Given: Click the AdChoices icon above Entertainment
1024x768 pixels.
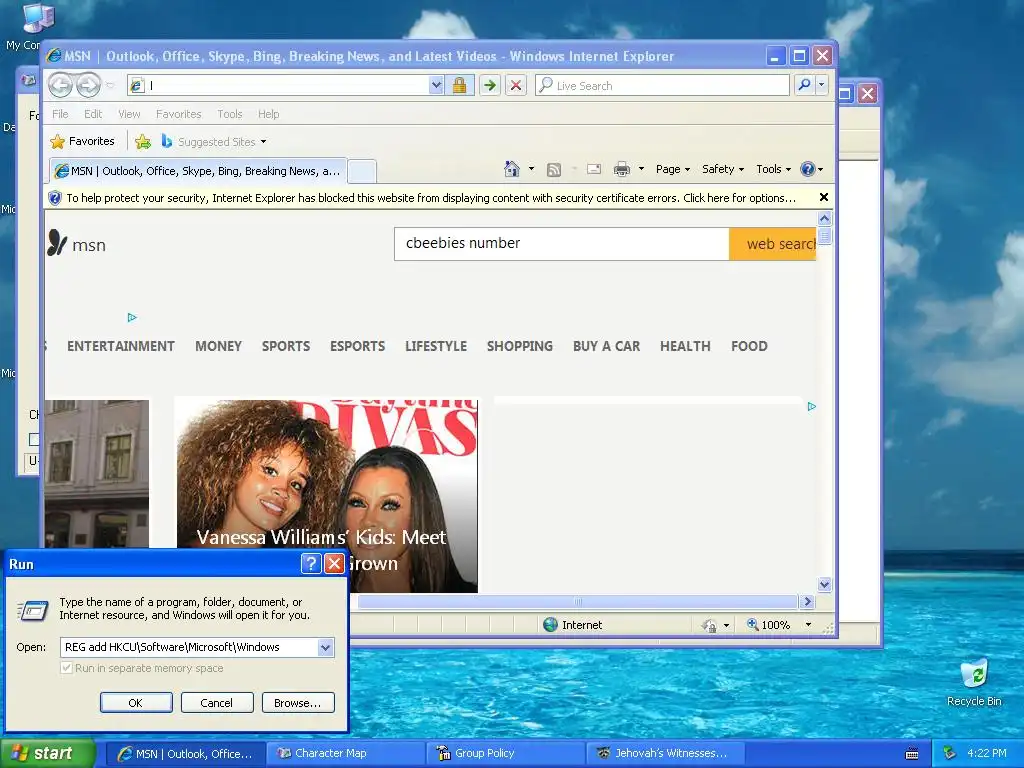Looking at the screenshot, I should coord(132,317).
